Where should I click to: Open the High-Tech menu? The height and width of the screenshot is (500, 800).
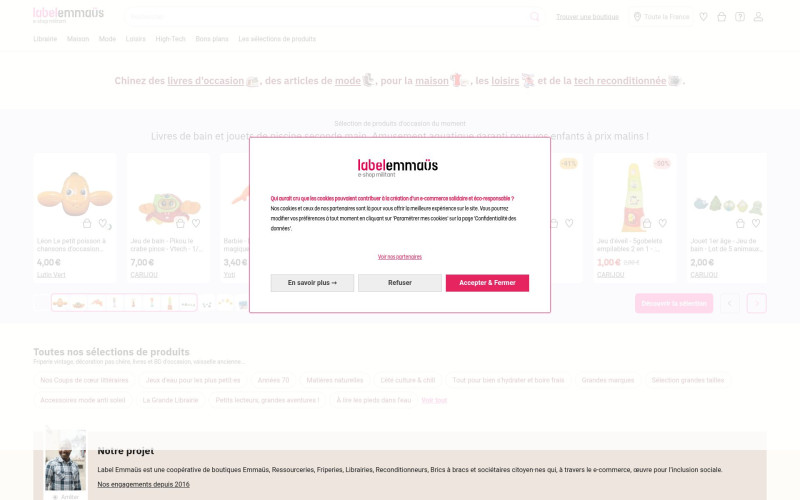coord(170,39)
